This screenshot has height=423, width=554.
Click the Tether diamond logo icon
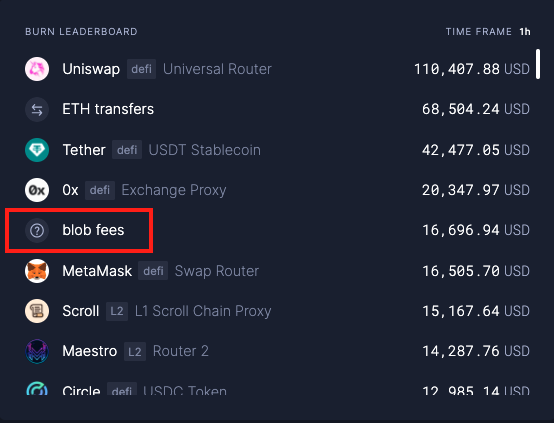37,150
